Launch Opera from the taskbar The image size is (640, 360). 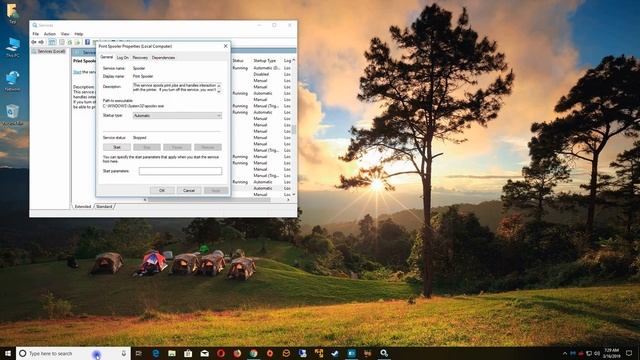pos(221,353)
